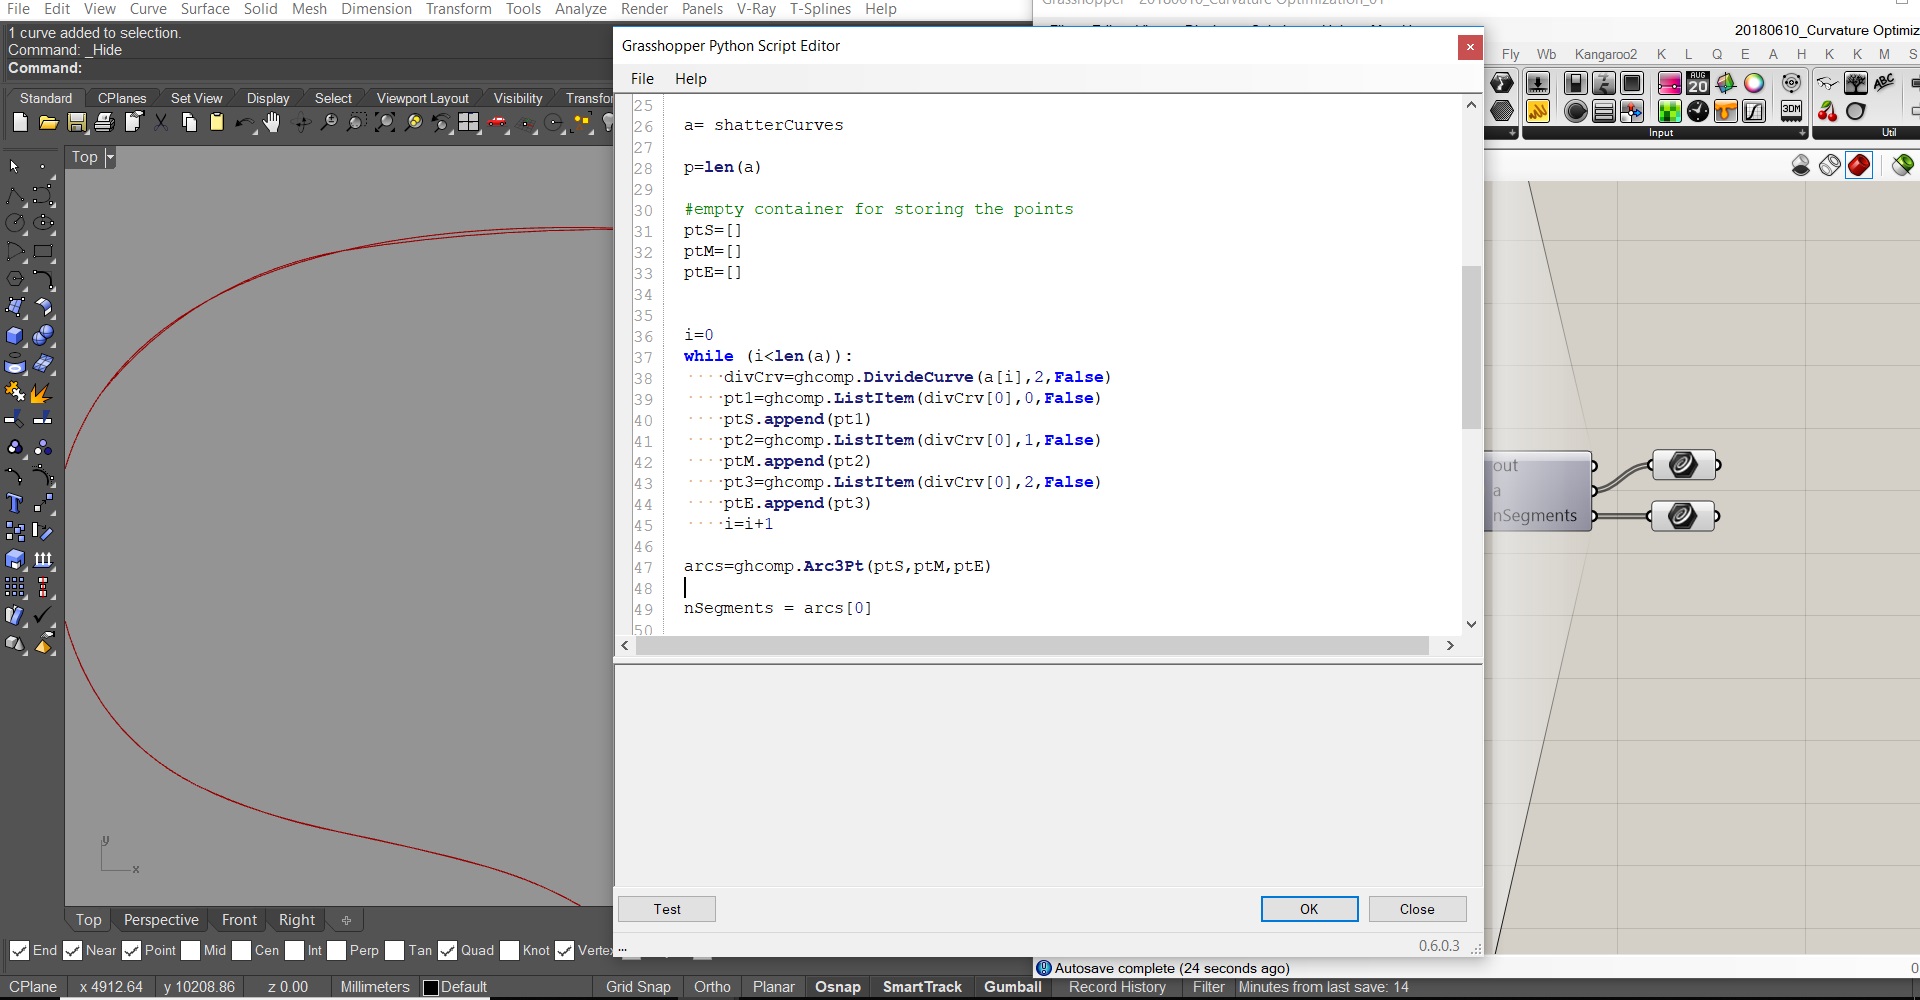This screenshot has width=1920, height=1000.
Task: Select the Rotate view tool
Action: (302, 123)
